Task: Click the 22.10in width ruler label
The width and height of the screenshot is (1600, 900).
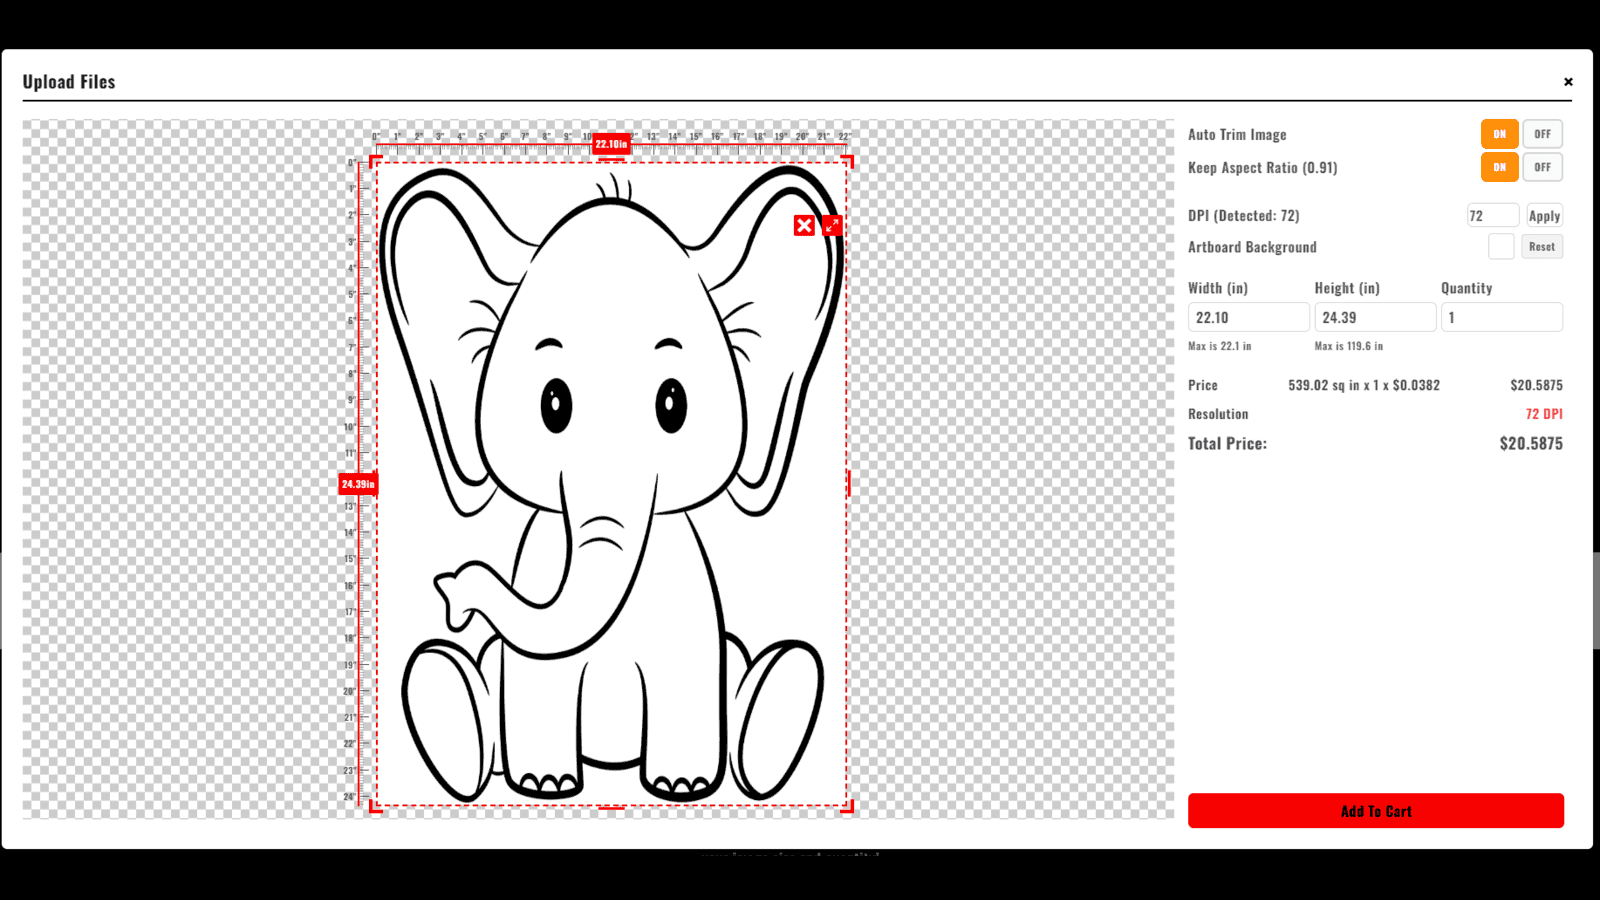Action: [x=611, y=144]
